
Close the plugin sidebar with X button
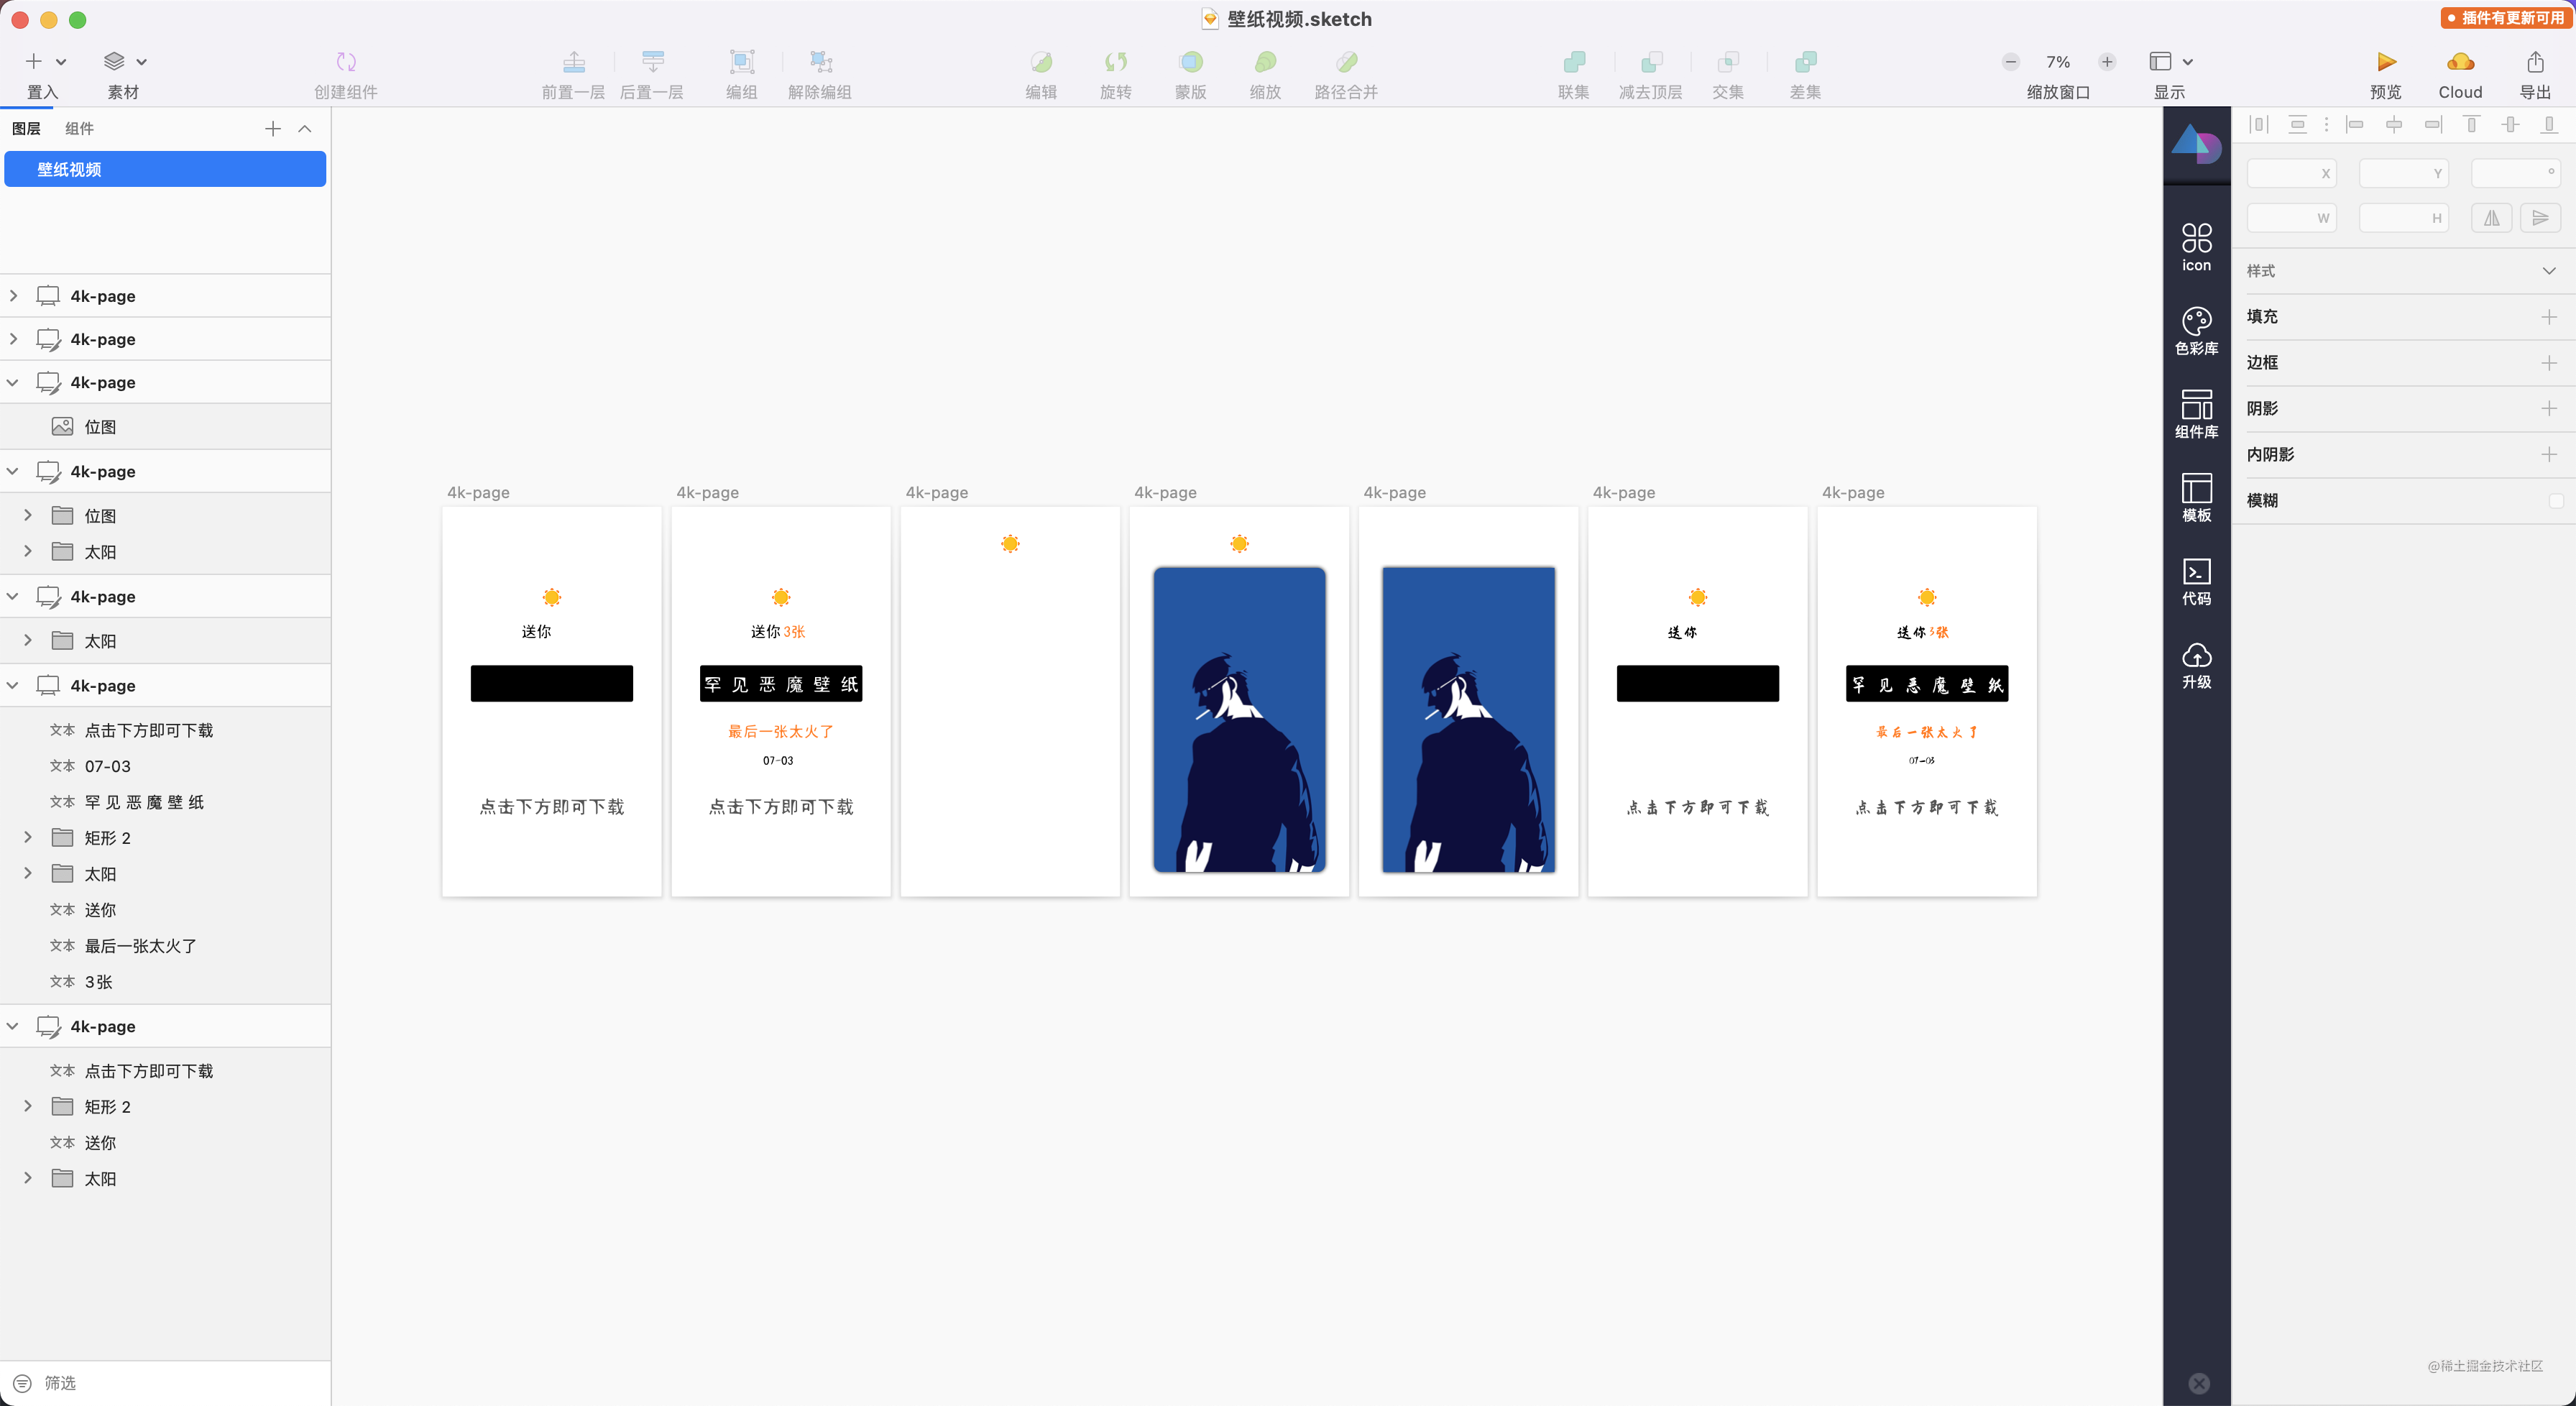pos(2199,1383)
